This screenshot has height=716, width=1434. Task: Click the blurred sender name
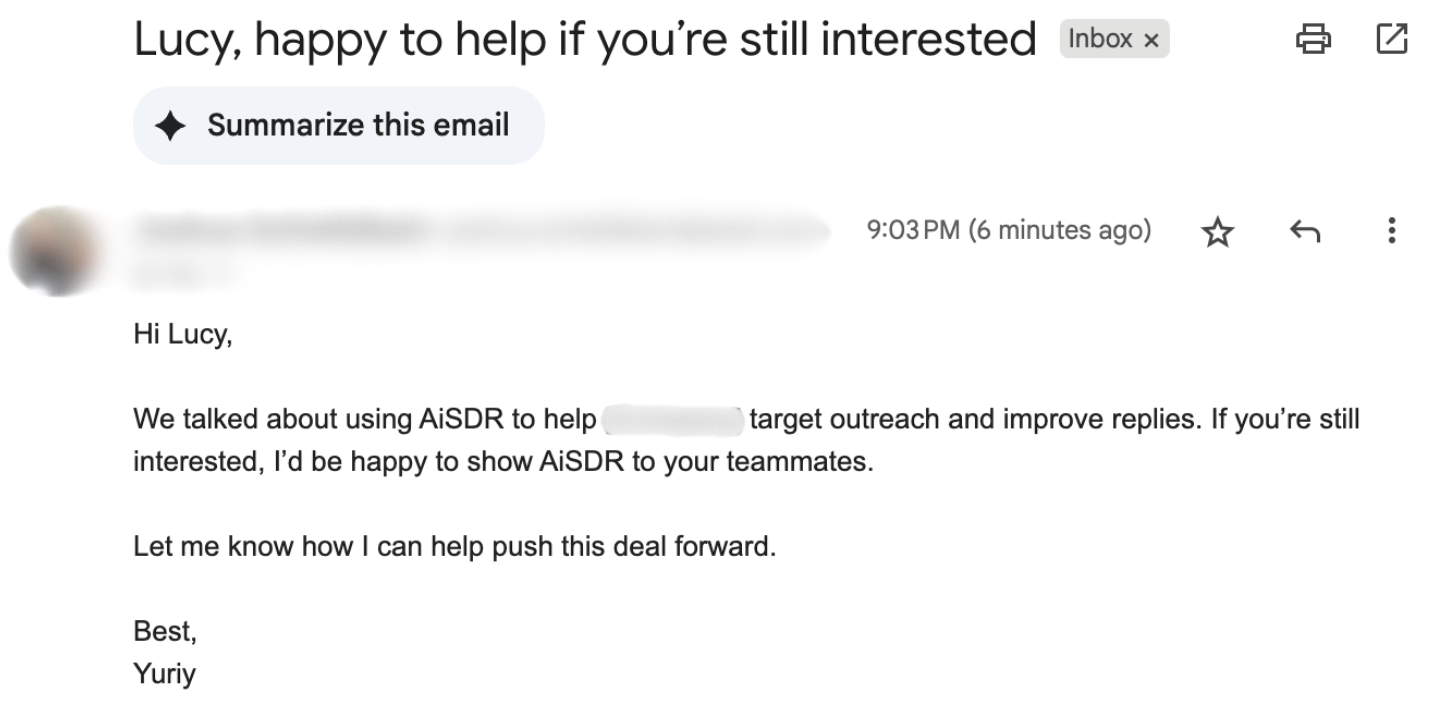[280, 231]
